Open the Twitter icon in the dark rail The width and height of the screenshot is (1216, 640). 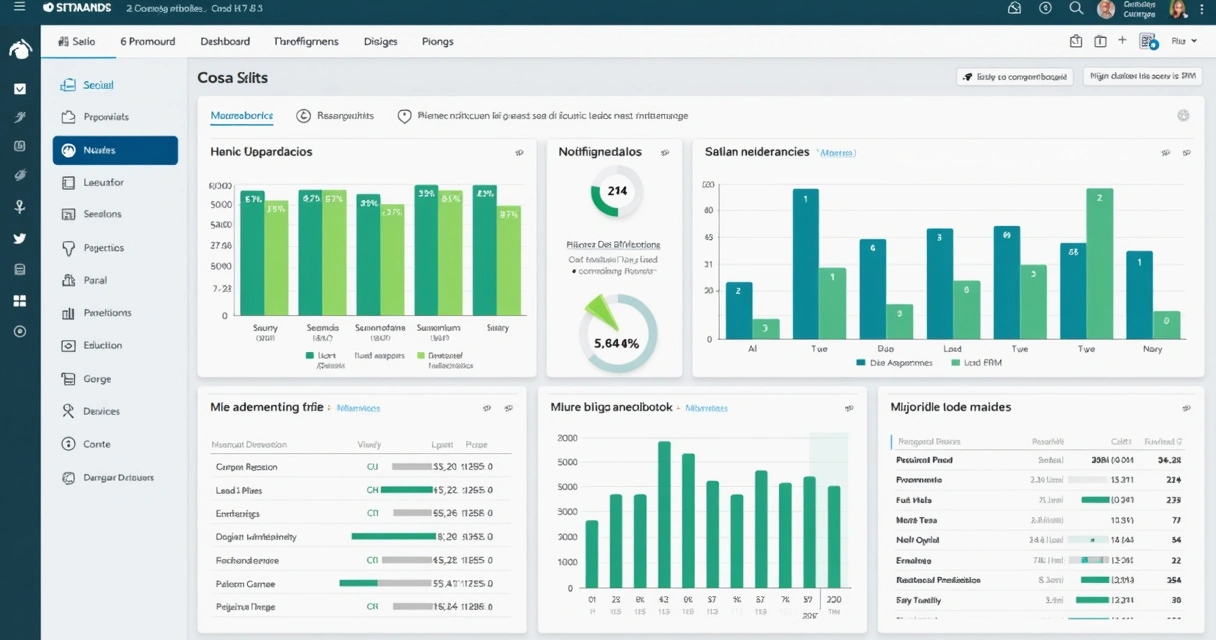pyautogui.click(x=20, y=238)
